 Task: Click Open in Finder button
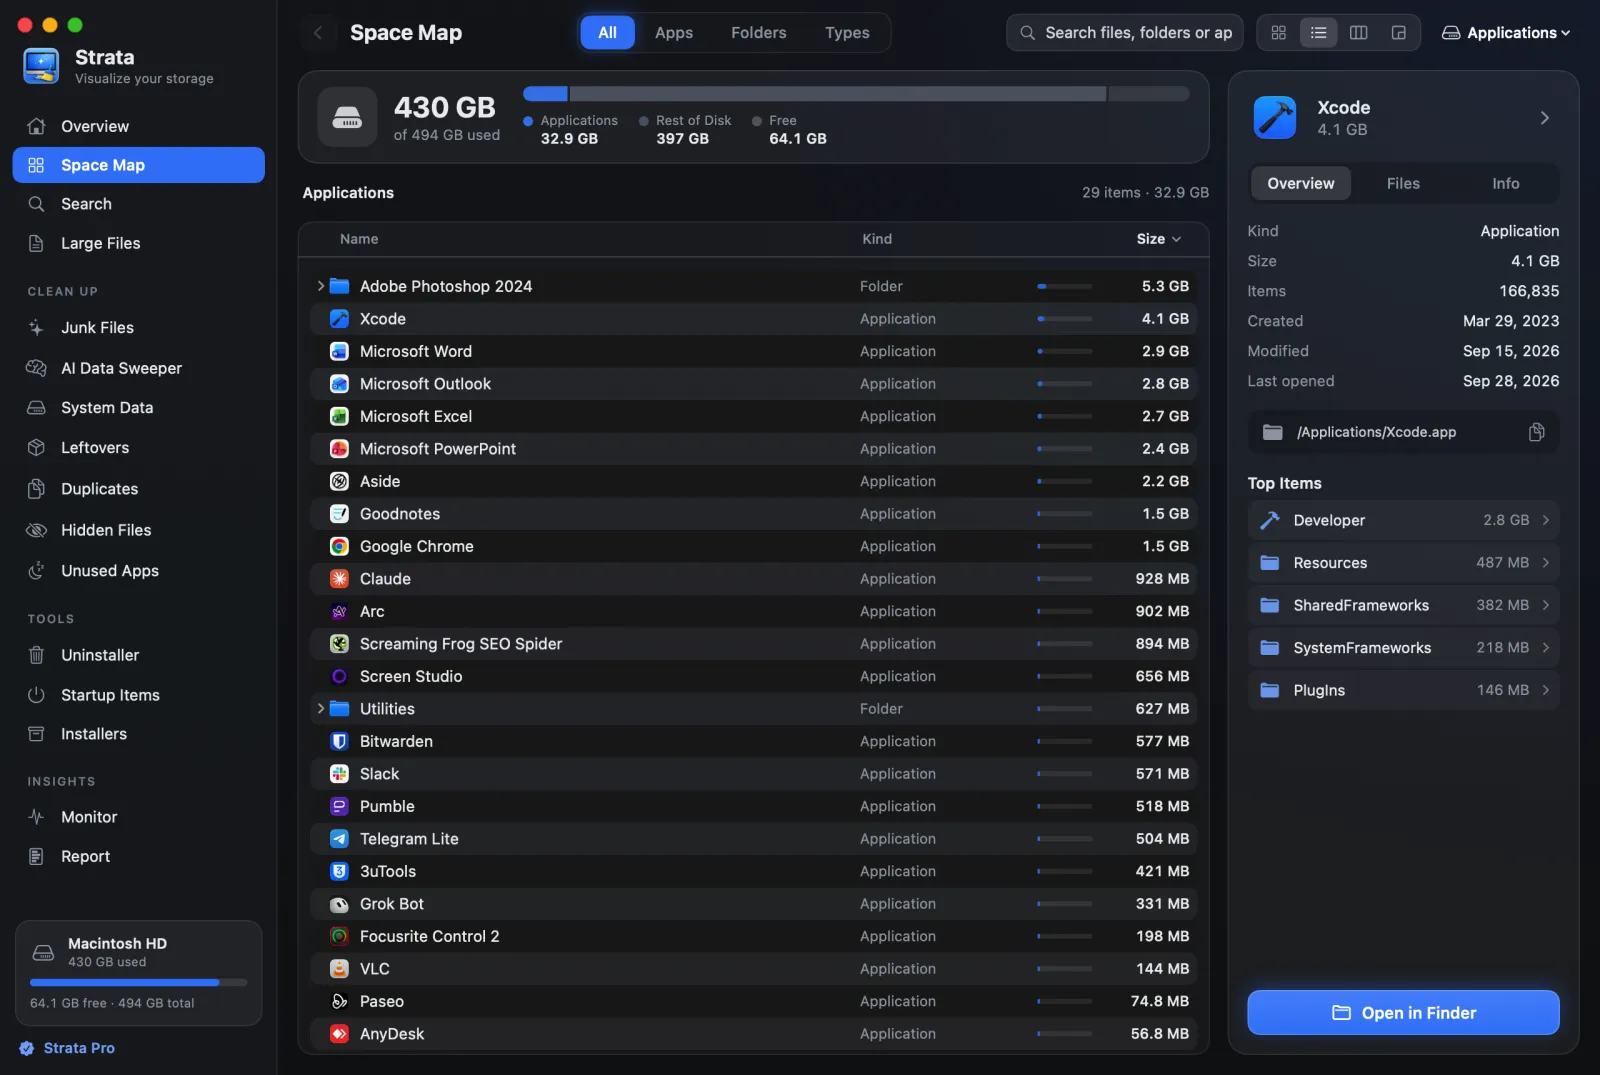(1403, 1013)
